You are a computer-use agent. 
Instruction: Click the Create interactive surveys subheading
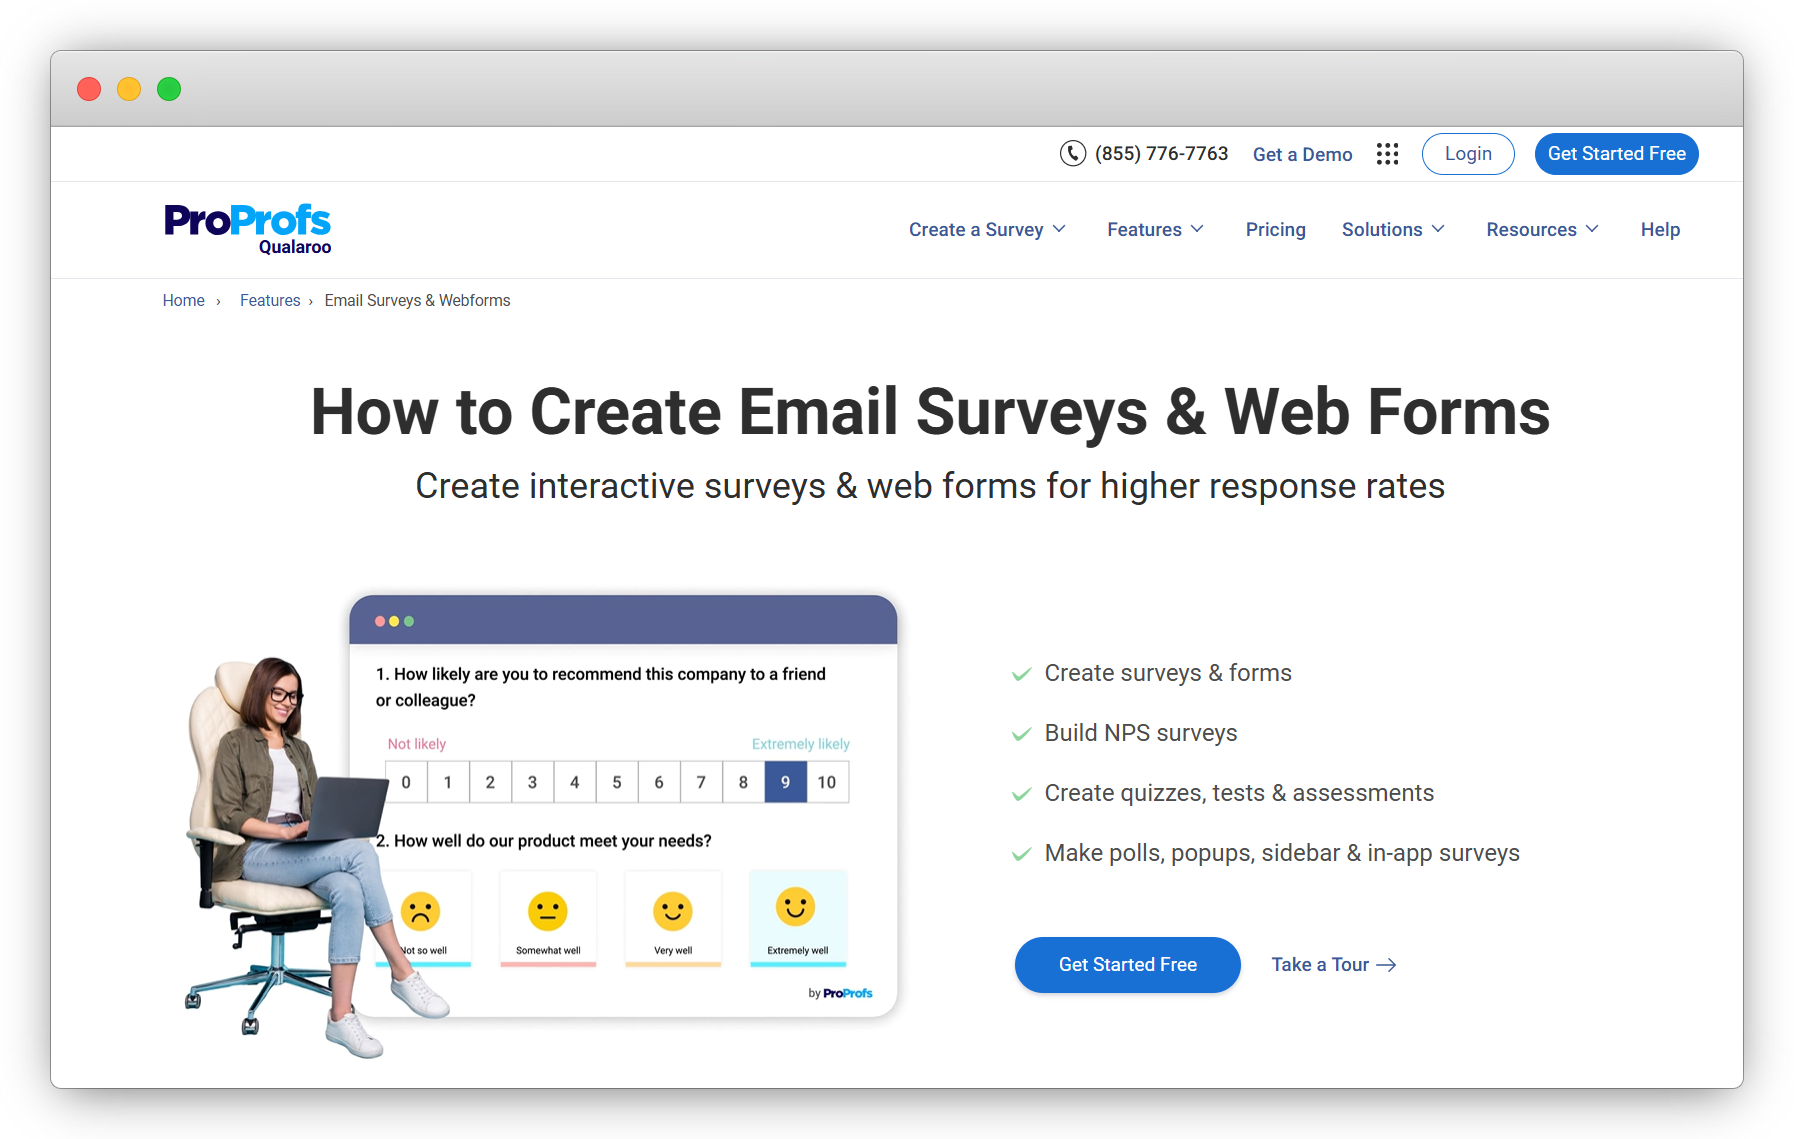[x=930, y=486]
